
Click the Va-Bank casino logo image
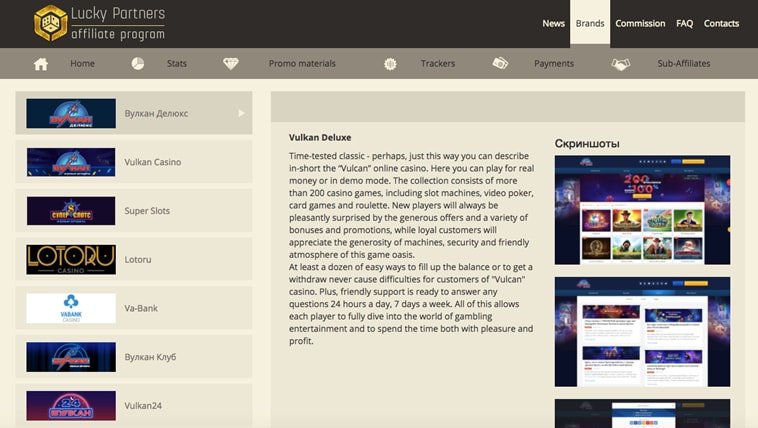[71, 308]
